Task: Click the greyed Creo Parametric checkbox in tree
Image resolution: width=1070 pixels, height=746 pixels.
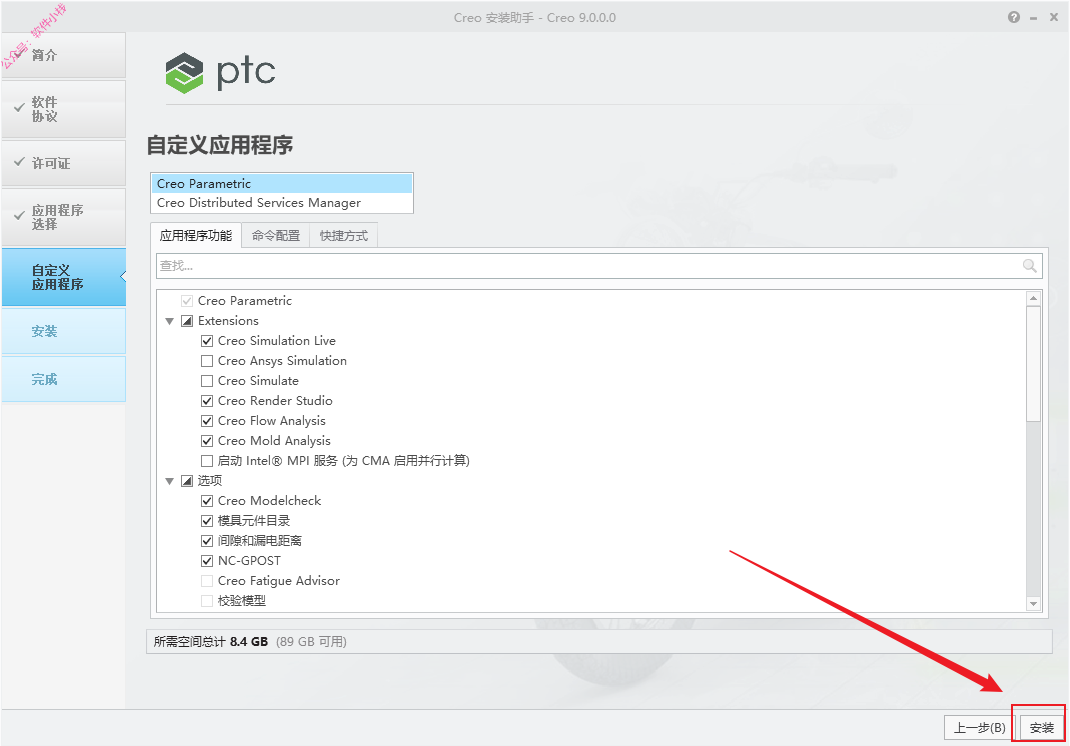Action: click(187, 301)
